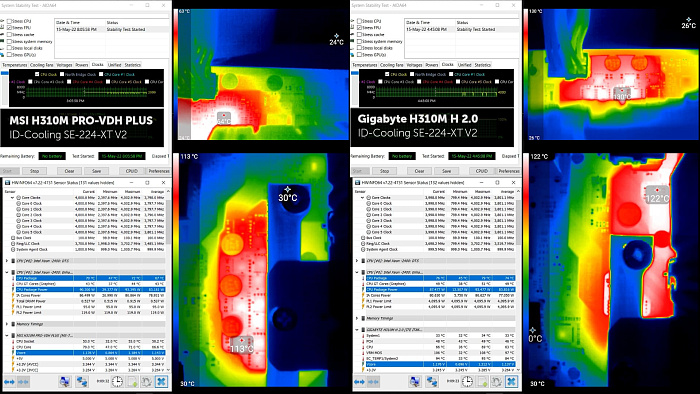Expand Memory Timings section in left HWiNFO
The image size is (700, 394).
[x=7, y=324]
